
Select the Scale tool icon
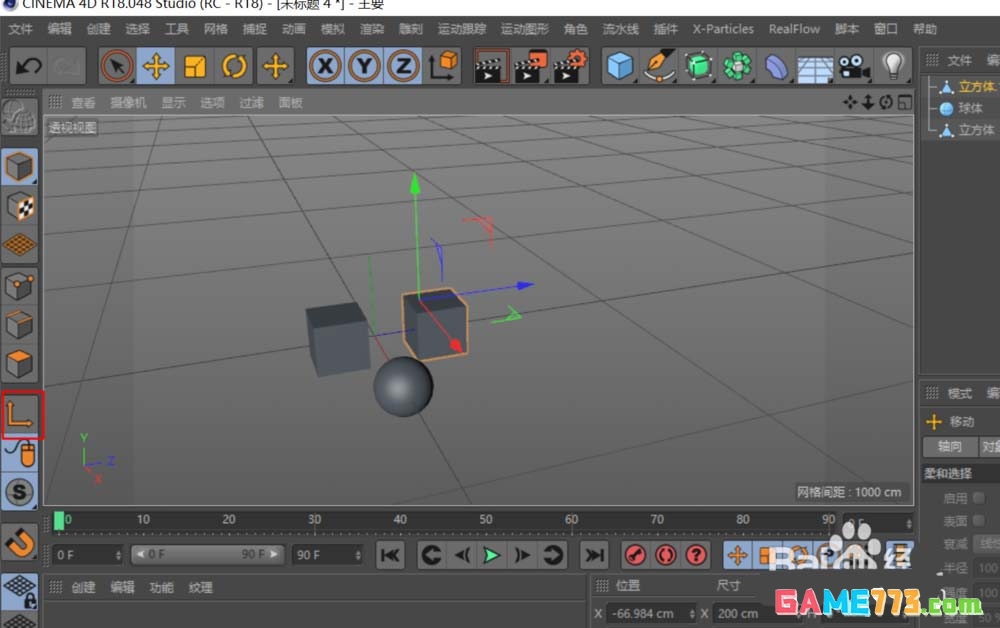(x=195, y=66)
